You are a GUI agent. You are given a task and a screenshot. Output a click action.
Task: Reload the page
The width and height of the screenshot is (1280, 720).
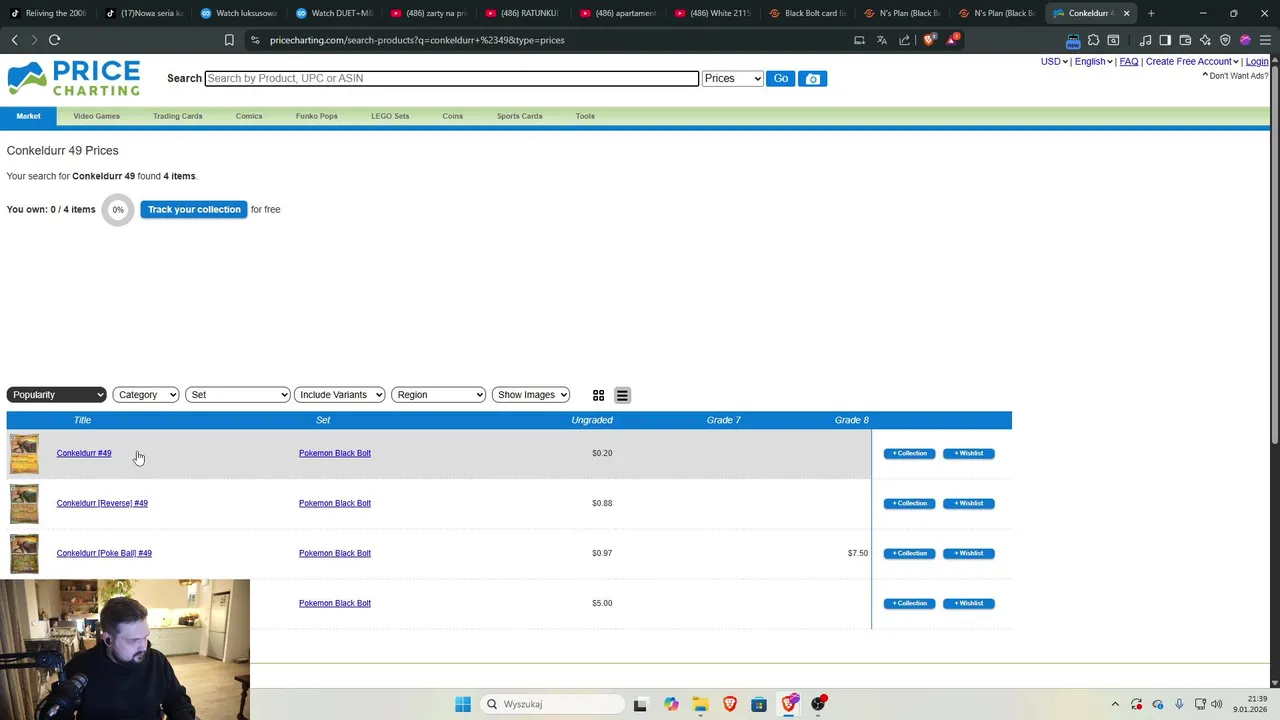(54, 40)
